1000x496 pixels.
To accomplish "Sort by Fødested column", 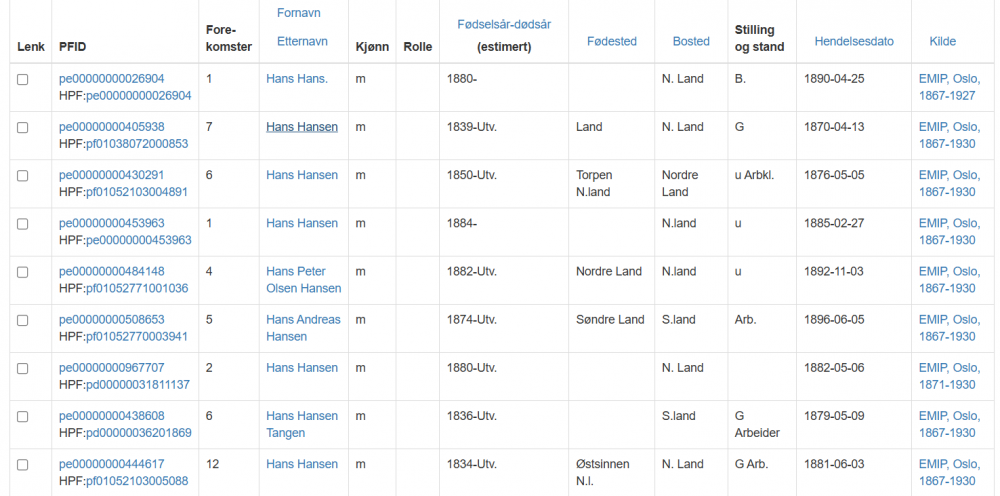I will (611, 42).
